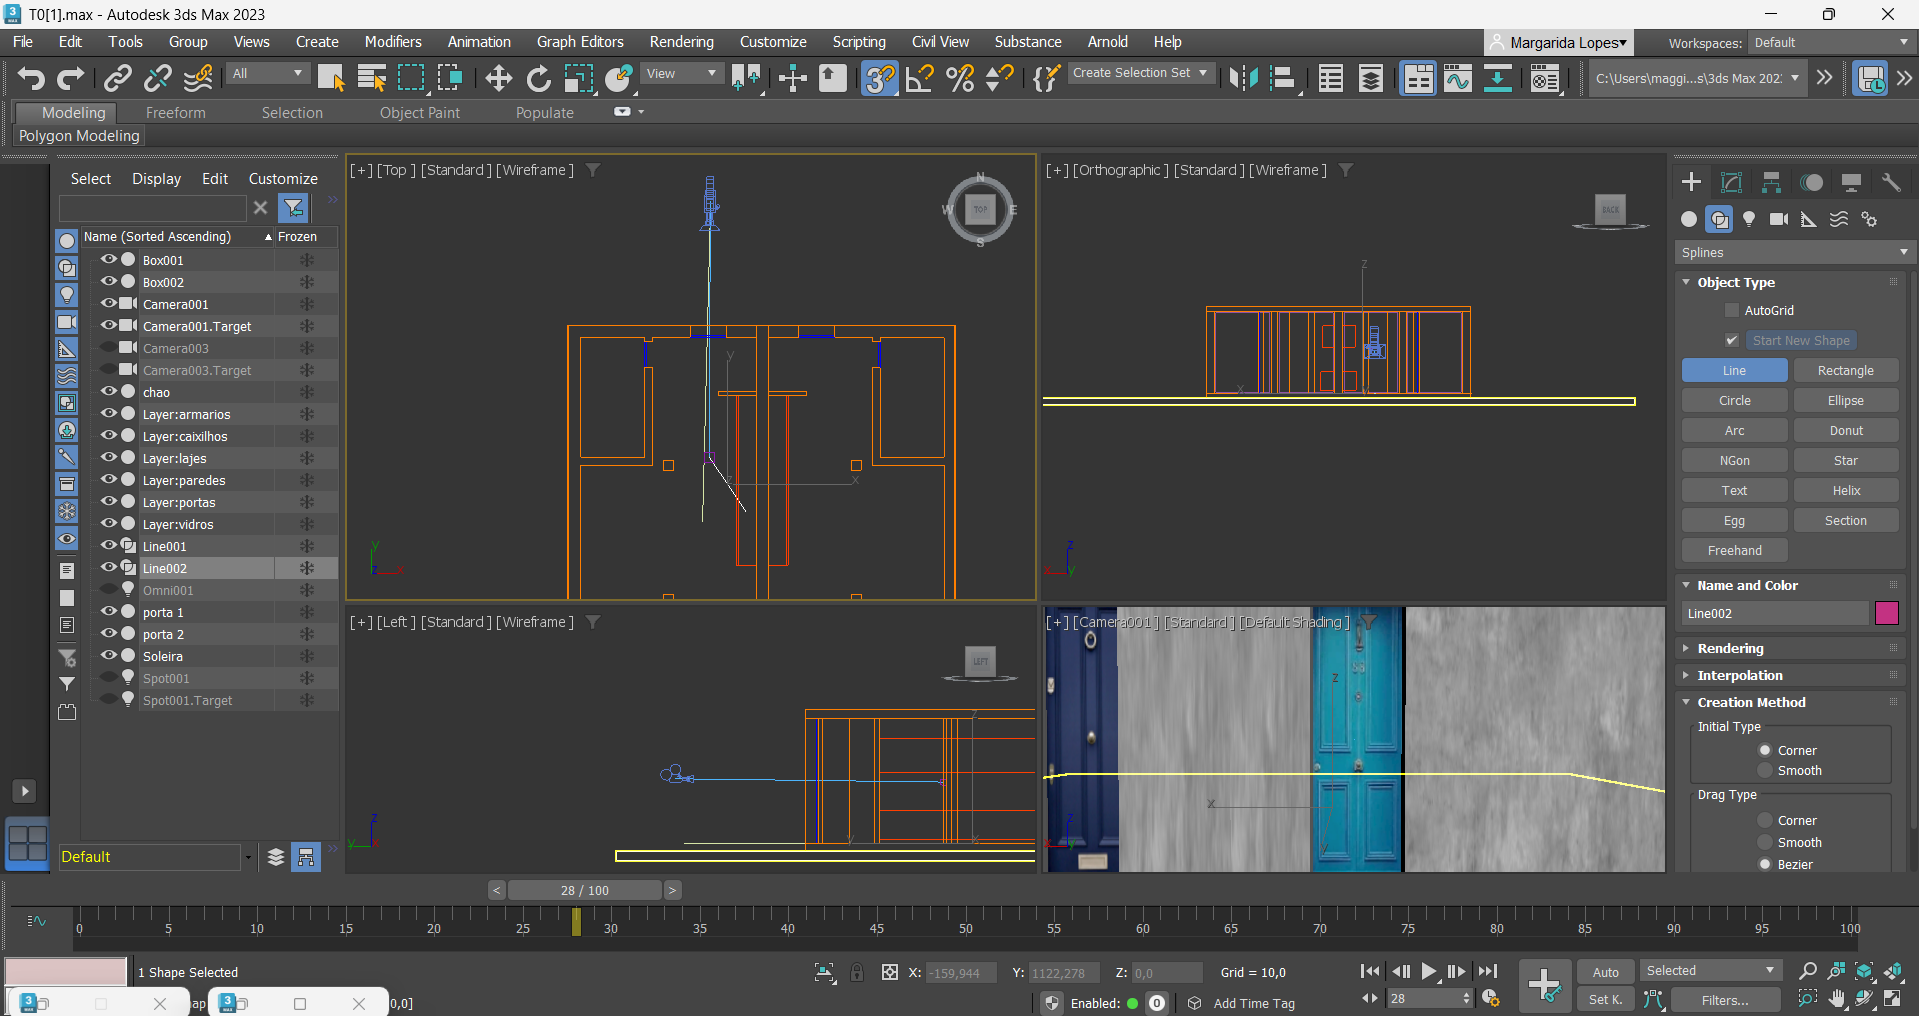Enable the Angle Snap toggle
The height and width of the screenshot is (1016, 1919).
tap(919, 78)
